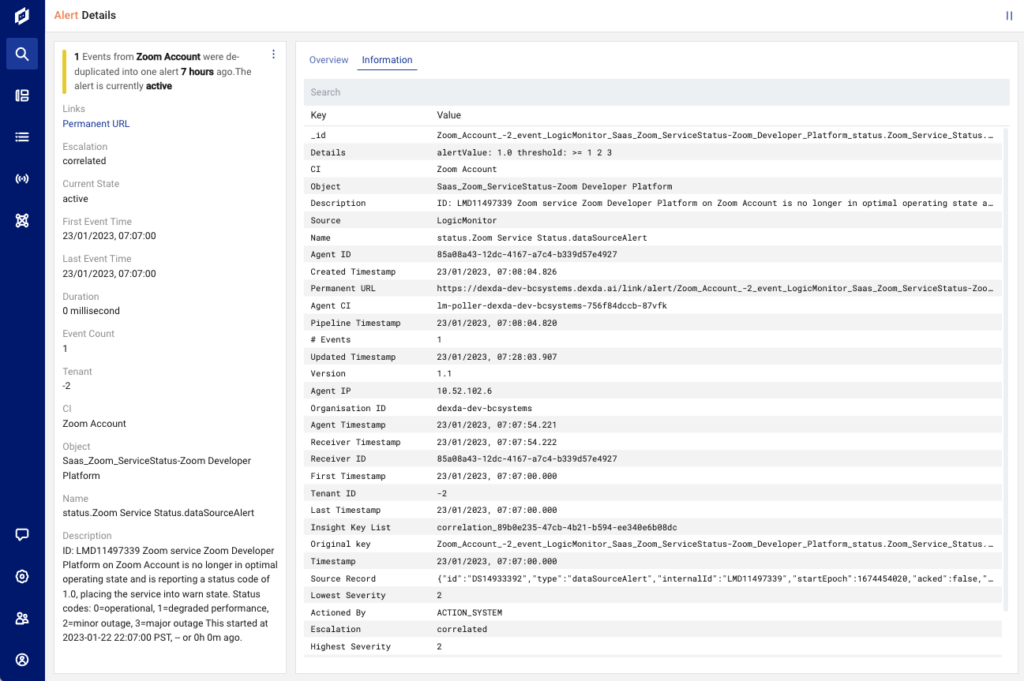The image size is (1024, 681).
Task: Click the Source value LogicMonitor
Action: 467,221
